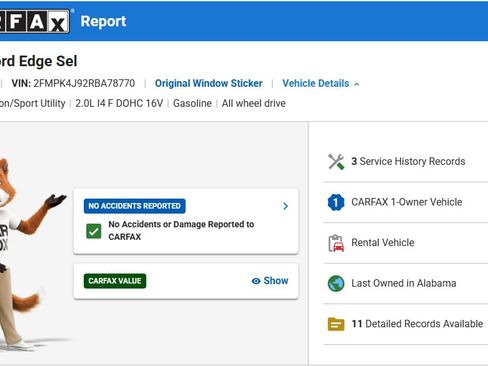The height and width of the screenshot is (366, 488).
Task: Click the CARFAX logo in header
Action: pos(35,21)
